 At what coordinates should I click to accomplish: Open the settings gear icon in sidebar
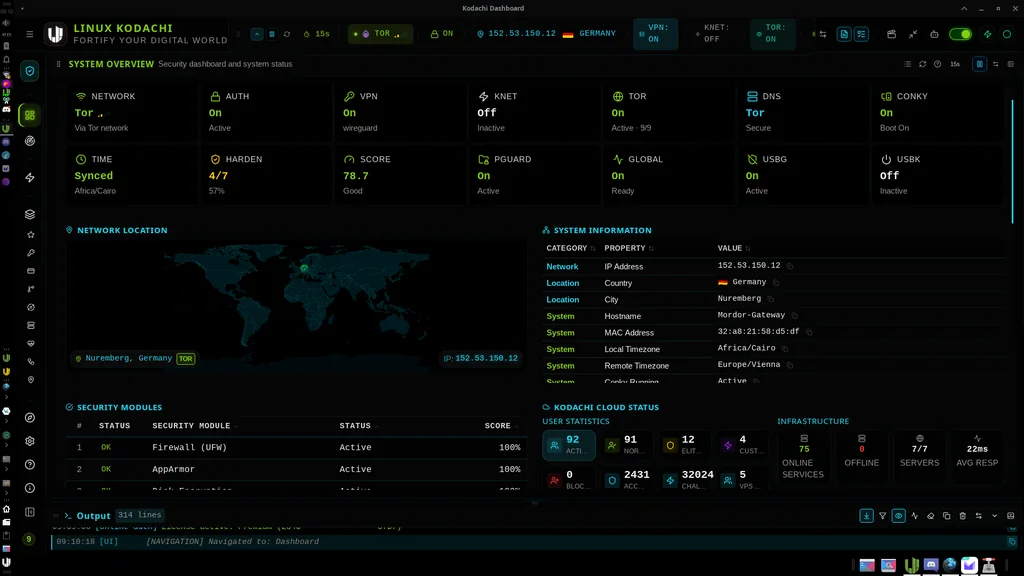(x=30, y=441)
